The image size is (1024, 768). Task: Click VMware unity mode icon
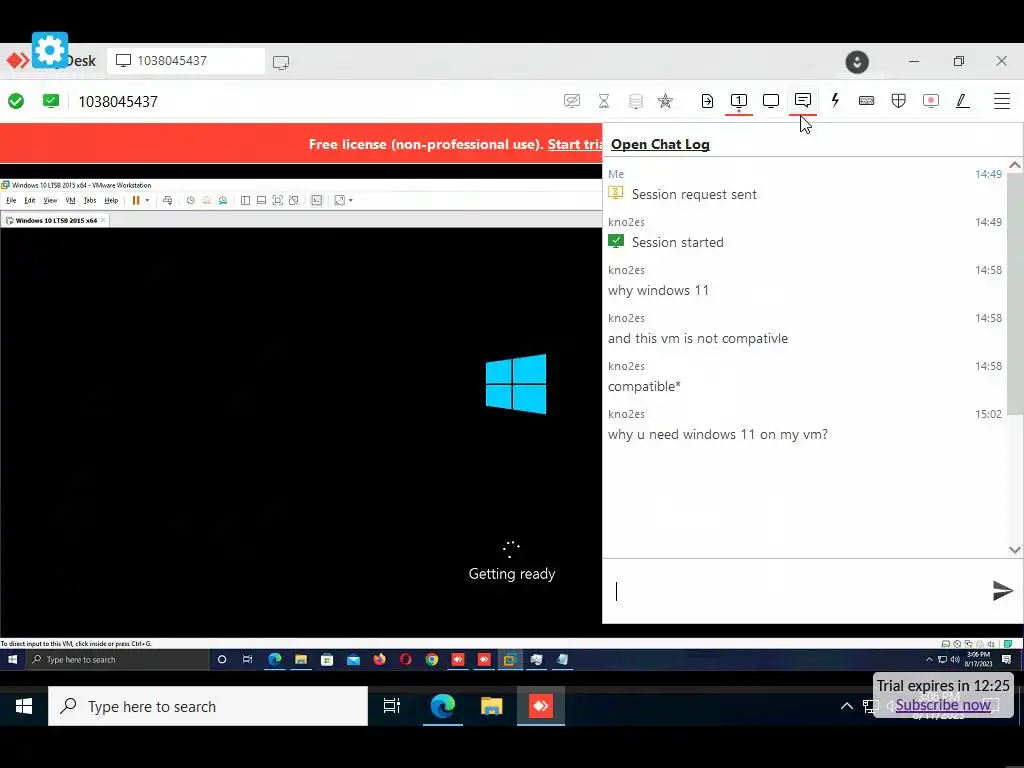point(294,200)
